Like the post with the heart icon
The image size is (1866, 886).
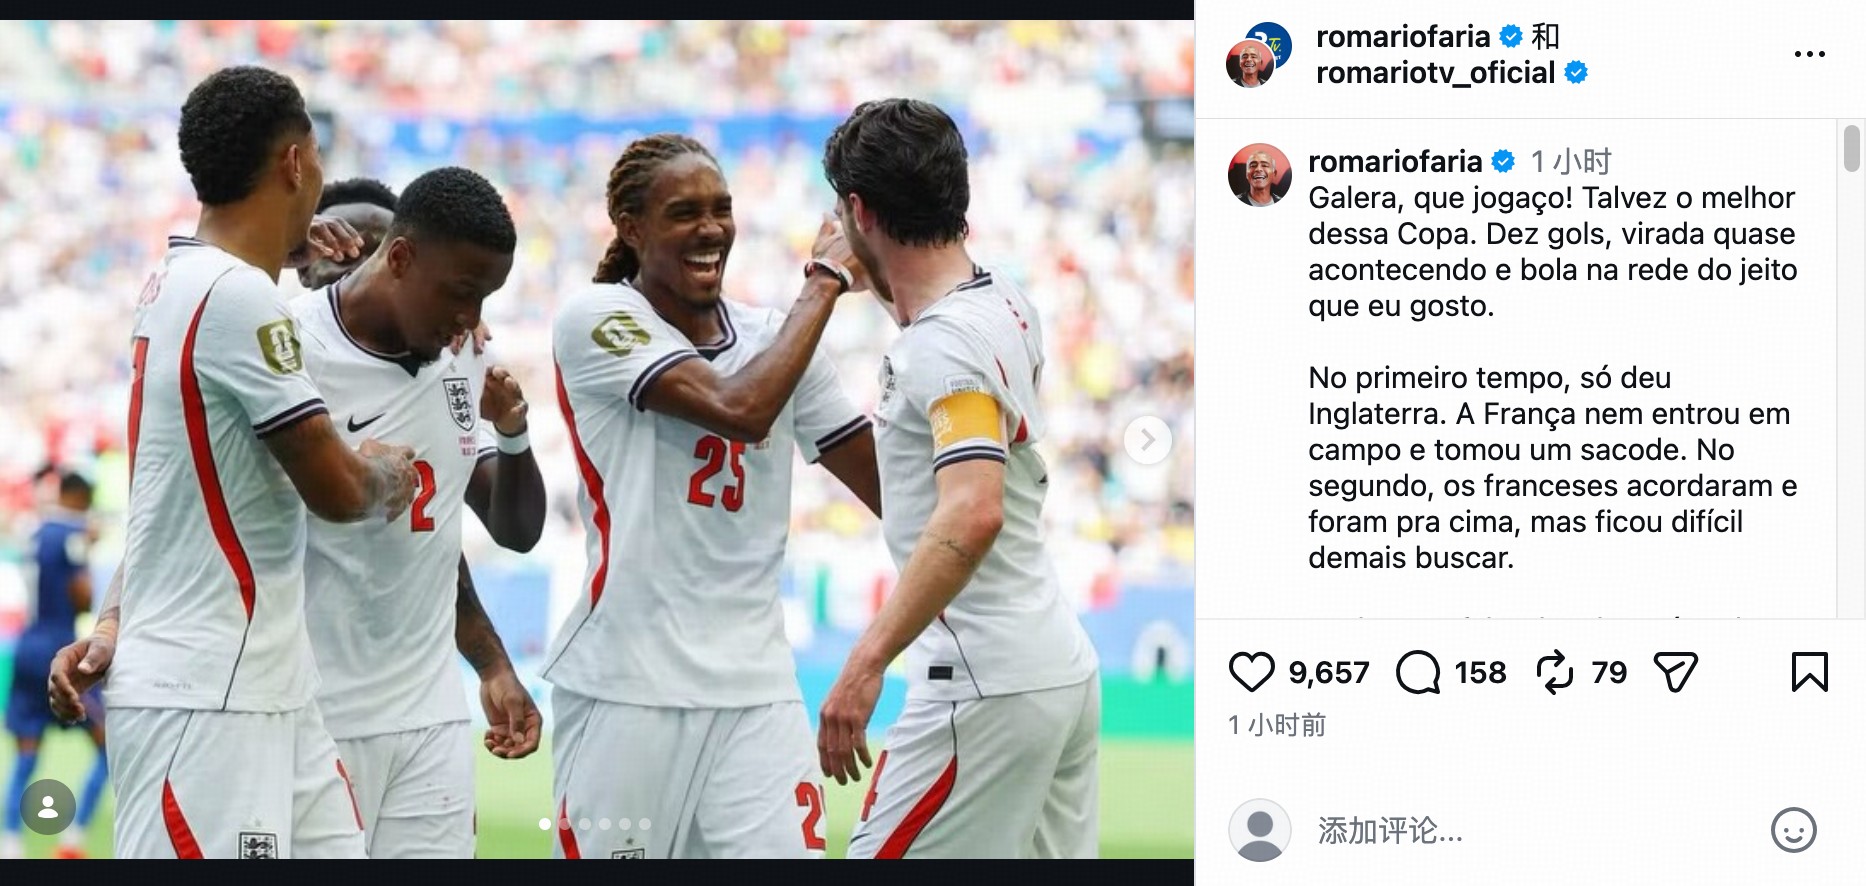click(1251, 672)
